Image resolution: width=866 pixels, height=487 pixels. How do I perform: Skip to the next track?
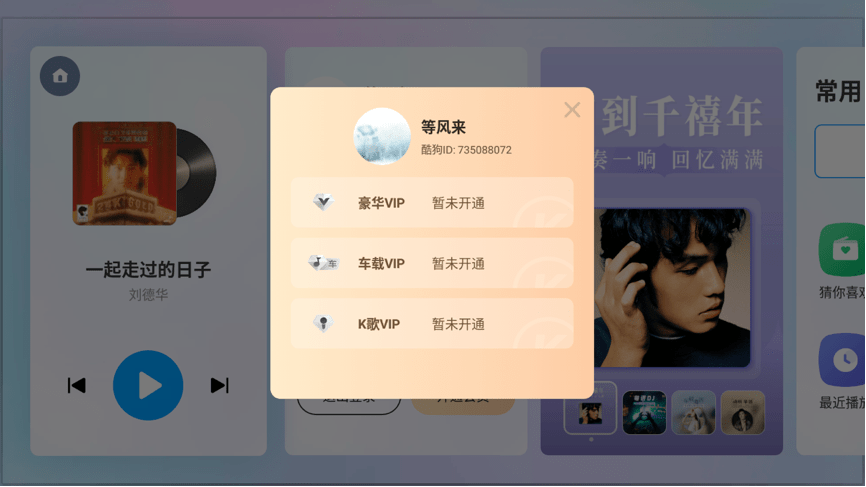[220, 385]
